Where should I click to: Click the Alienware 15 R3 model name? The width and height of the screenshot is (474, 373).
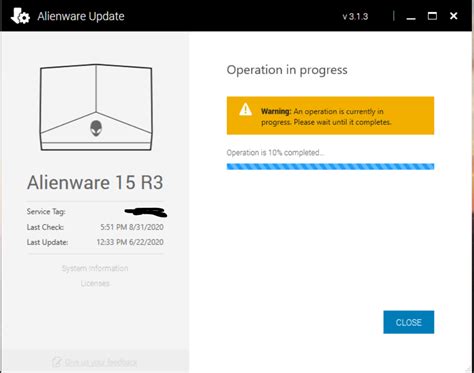coord(95,182)
